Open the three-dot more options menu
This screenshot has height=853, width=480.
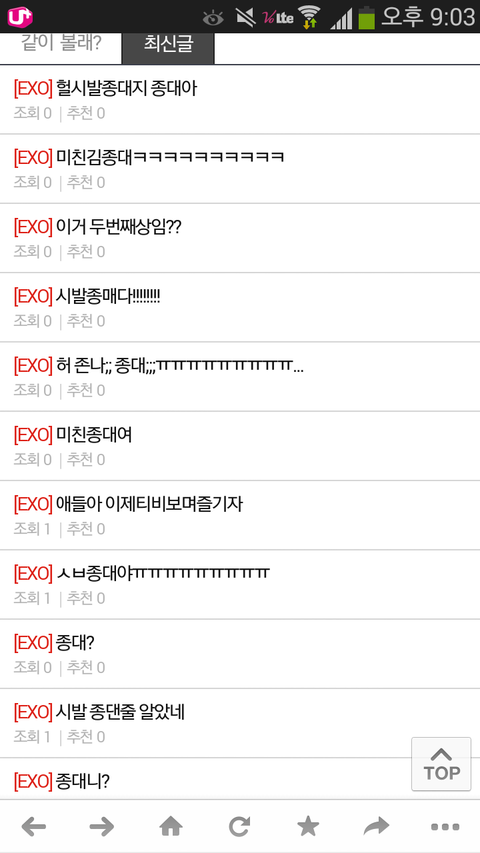[x=445, y=827]
